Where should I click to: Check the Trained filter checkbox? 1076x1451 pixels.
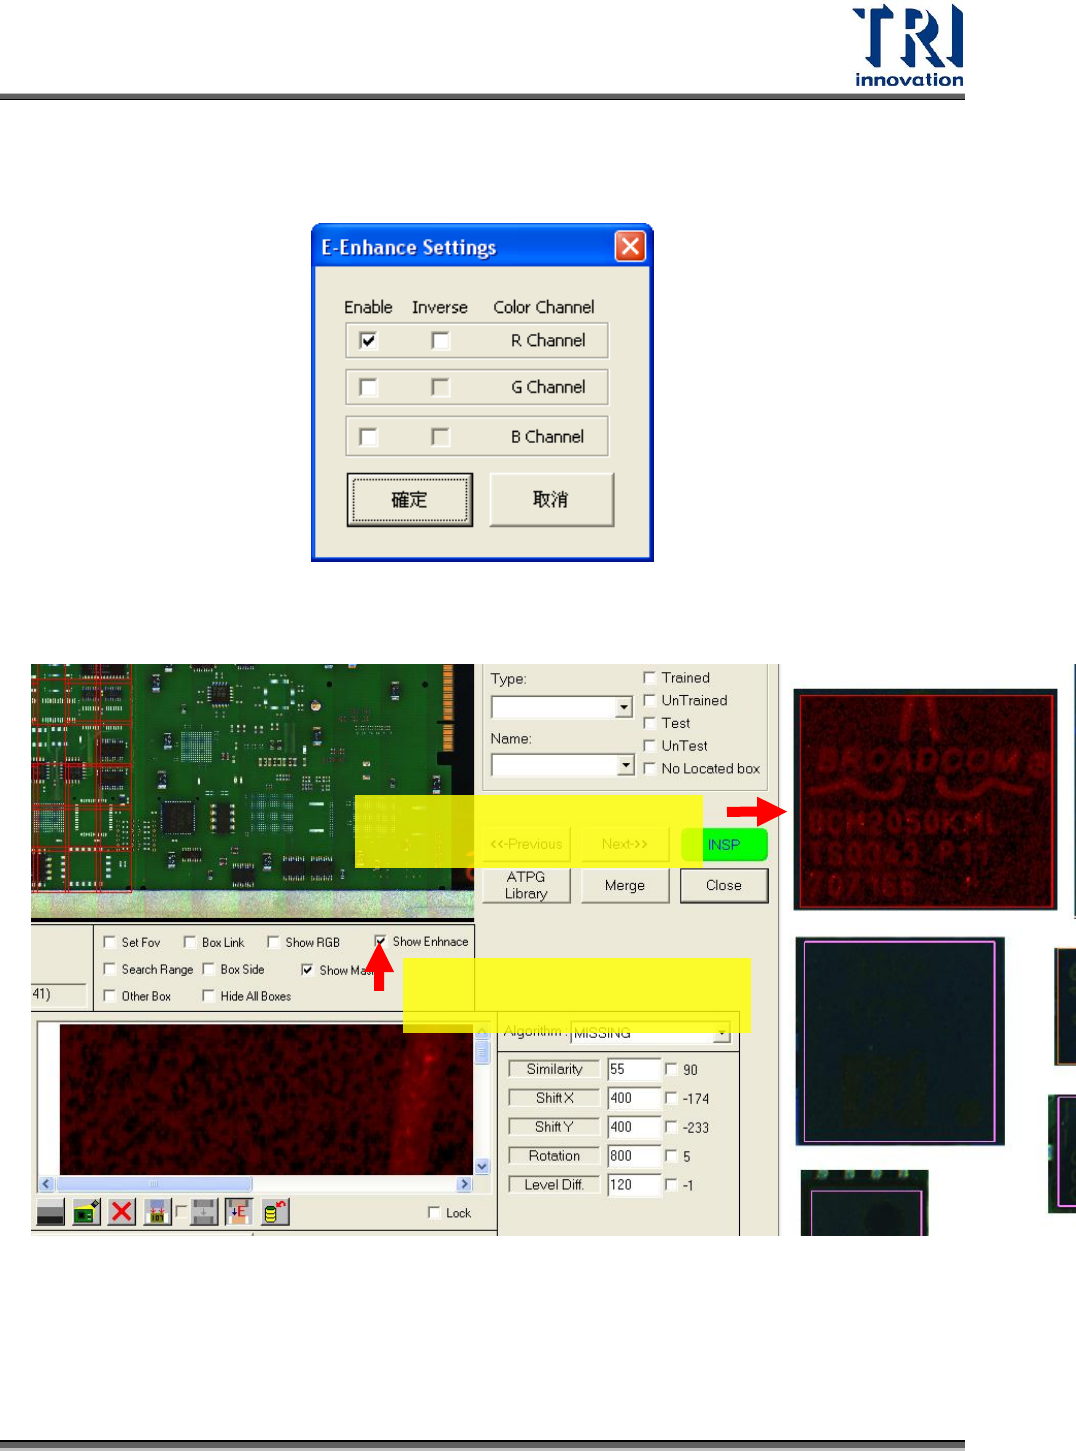tap(649, 678)
